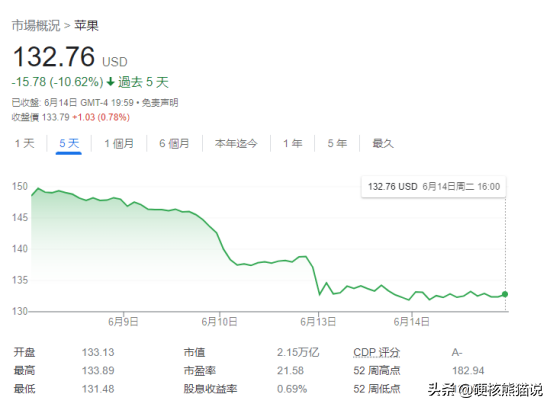This screenshot has height=408, width=554.
Task: Click the 苹果 breadcrumb title
Action: coord(86,26)
